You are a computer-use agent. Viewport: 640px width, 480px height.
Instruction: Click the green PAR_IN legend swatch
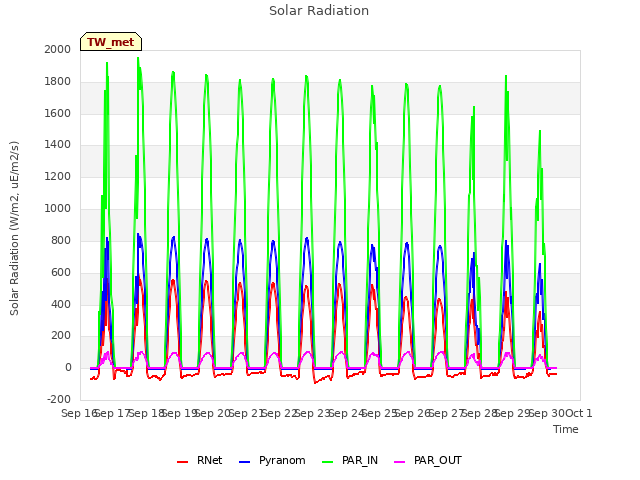tap(327, 462)
